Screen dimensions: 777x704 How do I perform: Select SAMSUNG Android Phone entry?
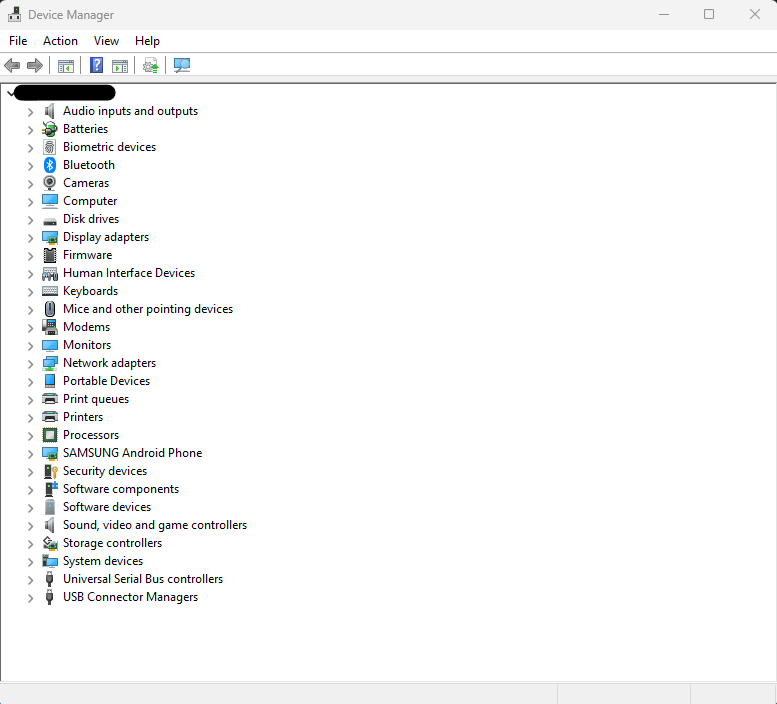(x=132, y=453)
